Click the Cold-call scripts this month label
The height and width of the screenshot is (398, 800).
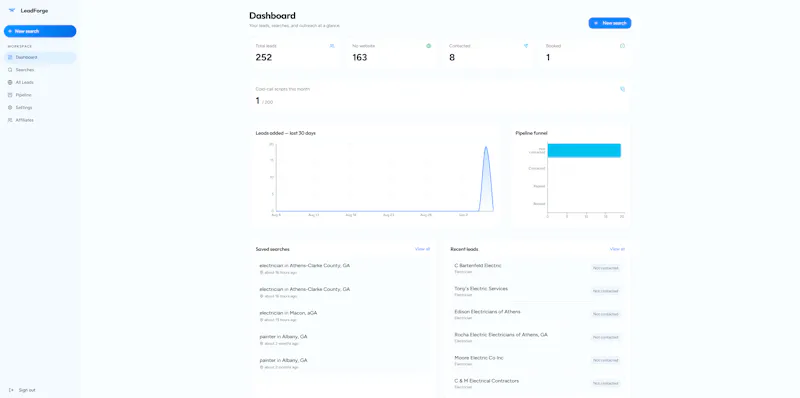(283, 89)
